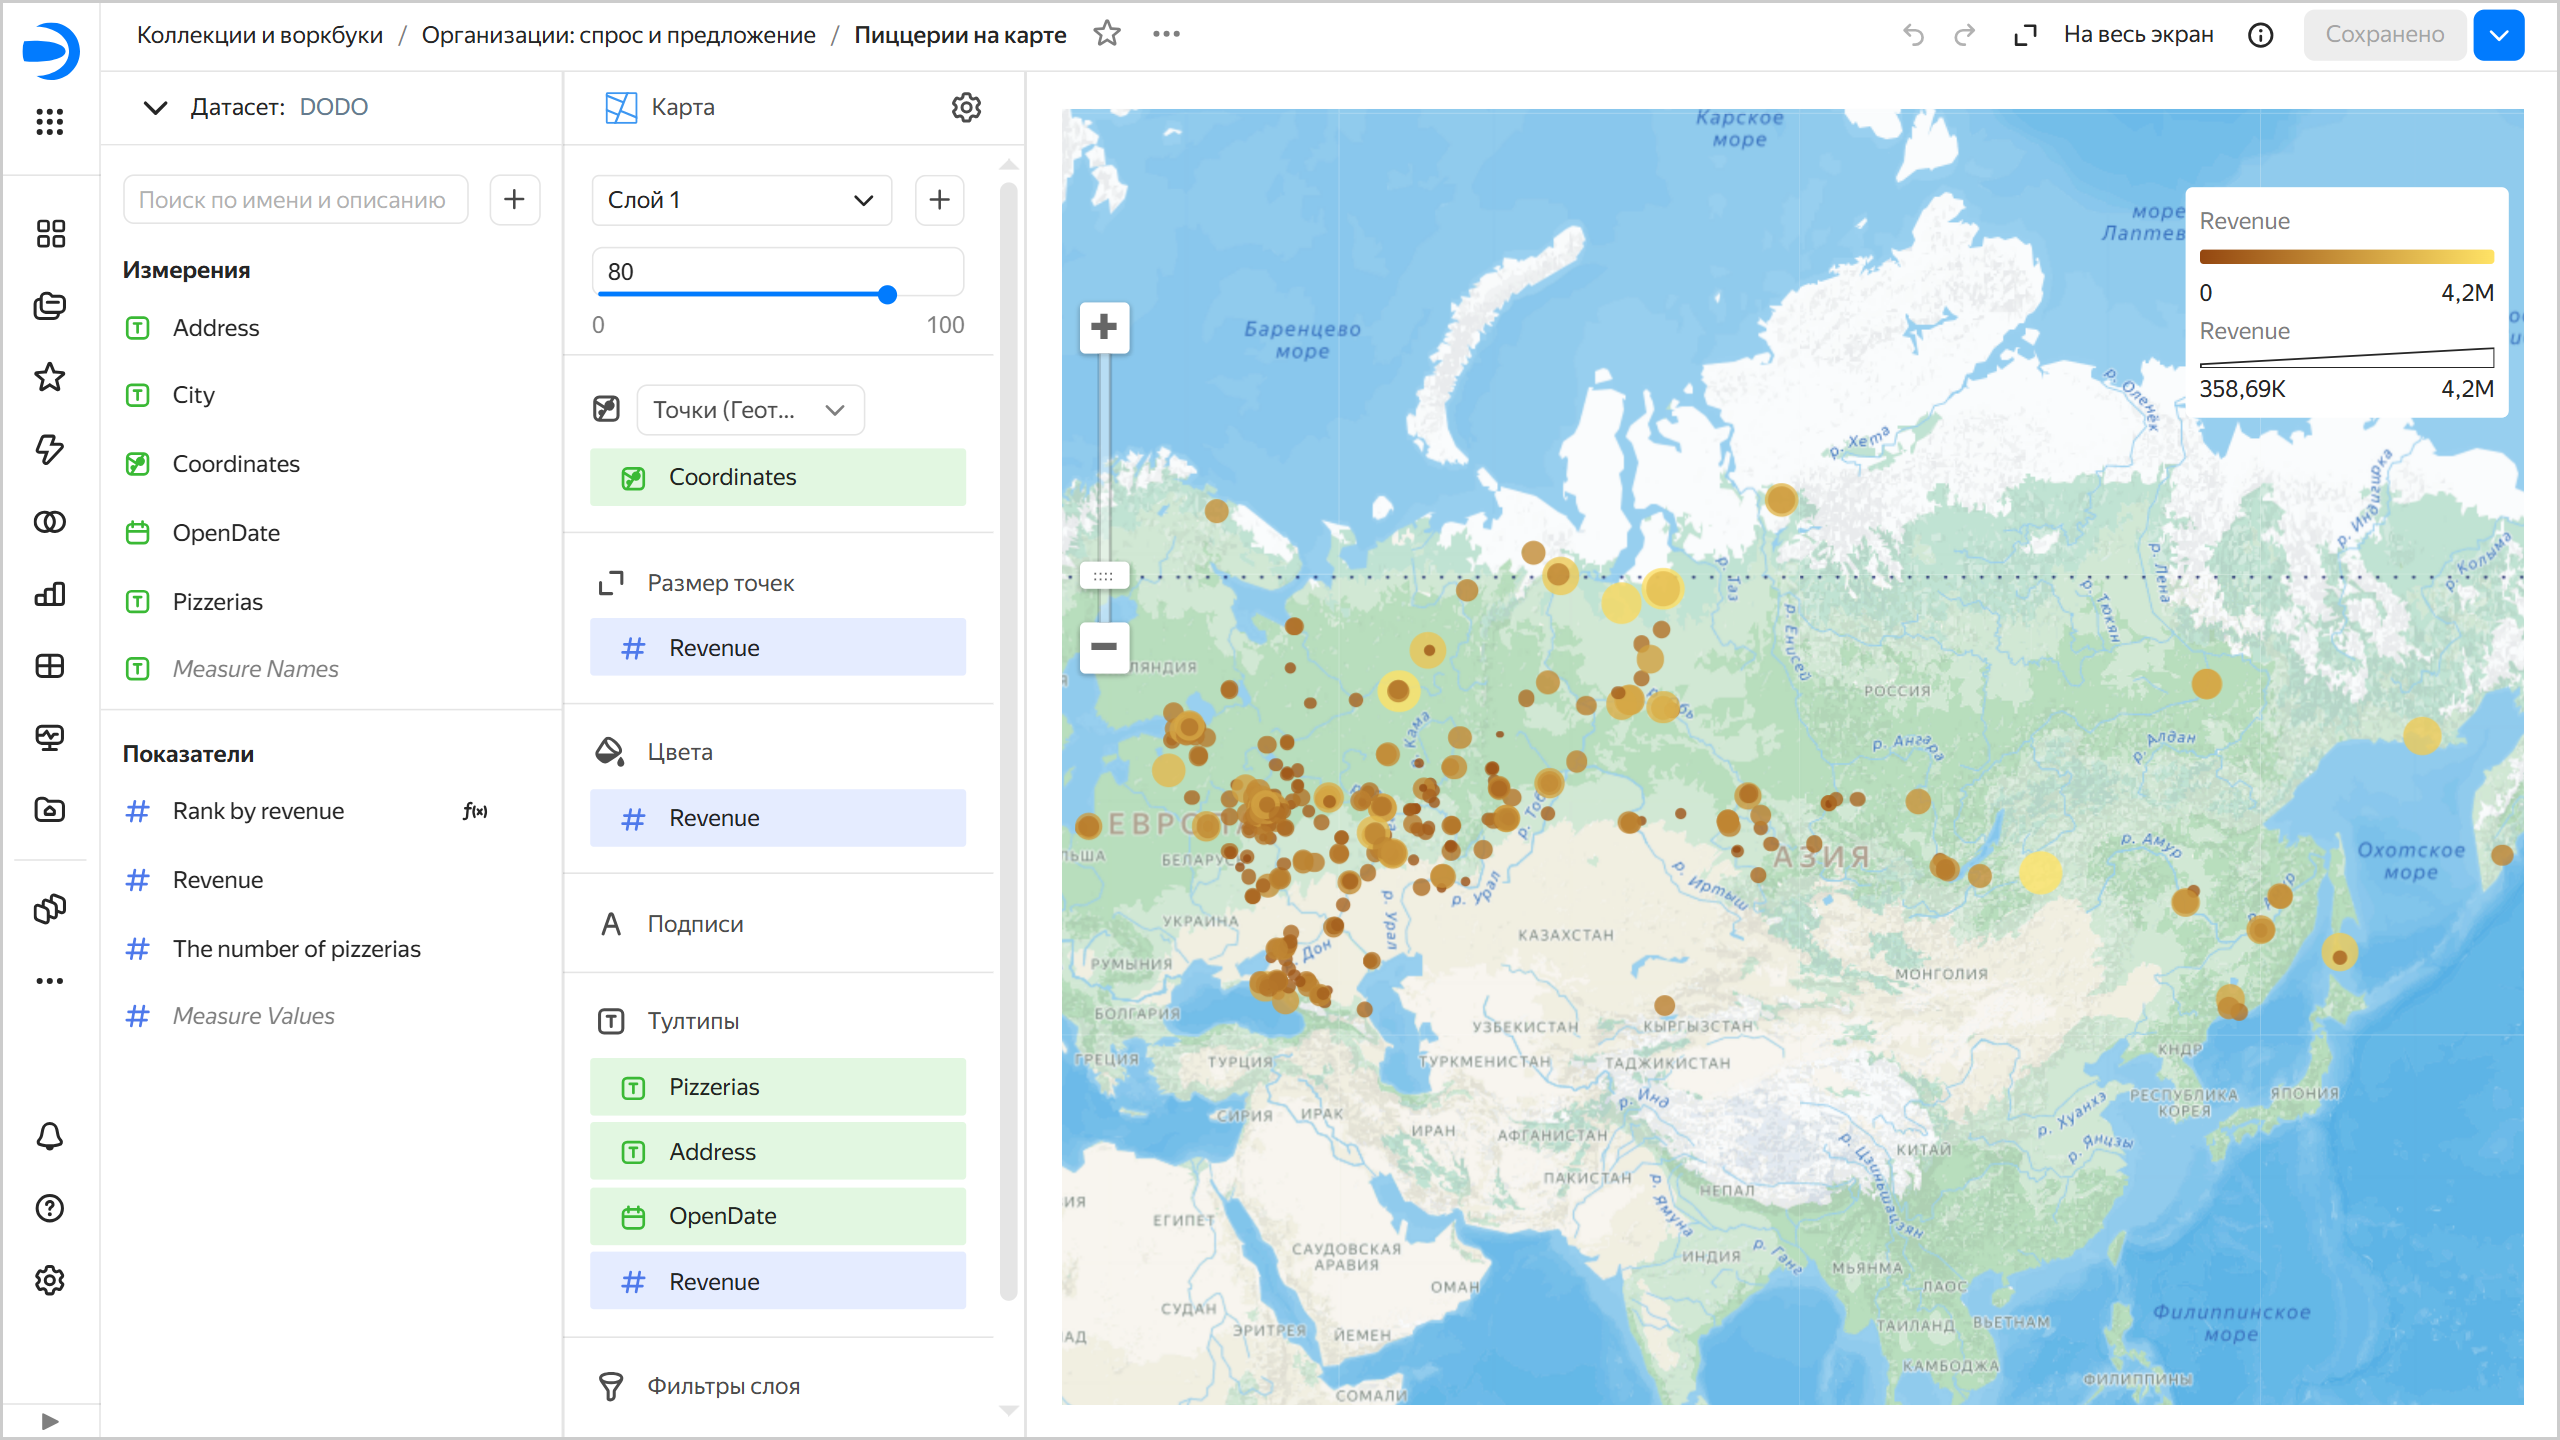Add new map layer plus button
Image resolution: width=2560 pixels, height=1440 pixels.
939,199
